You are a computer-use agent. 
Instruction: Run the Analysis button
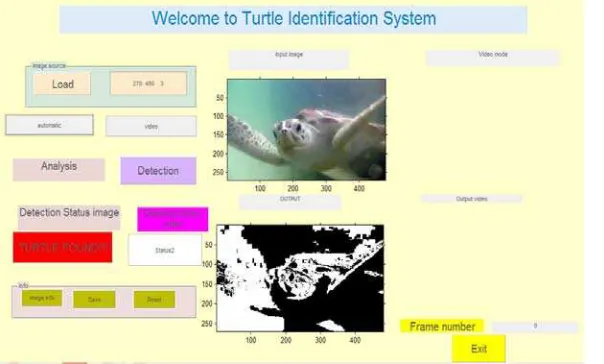tap(59, 169)
